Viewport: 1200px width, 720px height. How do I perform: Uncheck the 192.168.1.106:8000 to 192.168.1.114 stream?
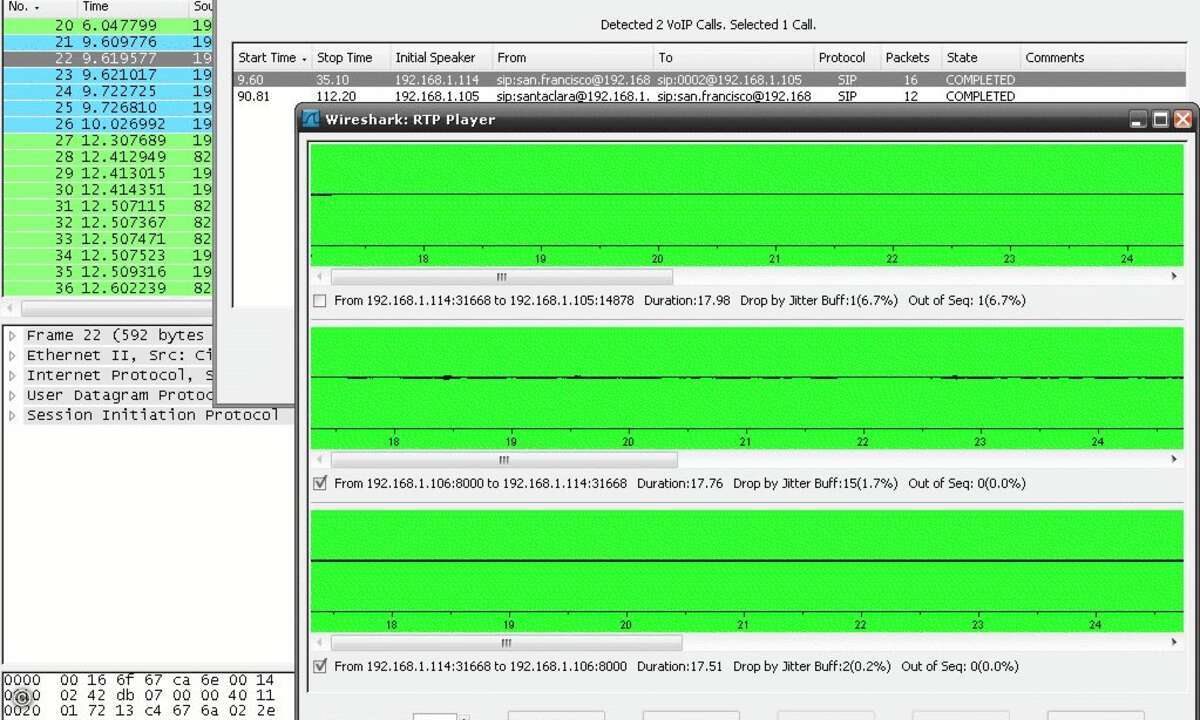[320, 484]
